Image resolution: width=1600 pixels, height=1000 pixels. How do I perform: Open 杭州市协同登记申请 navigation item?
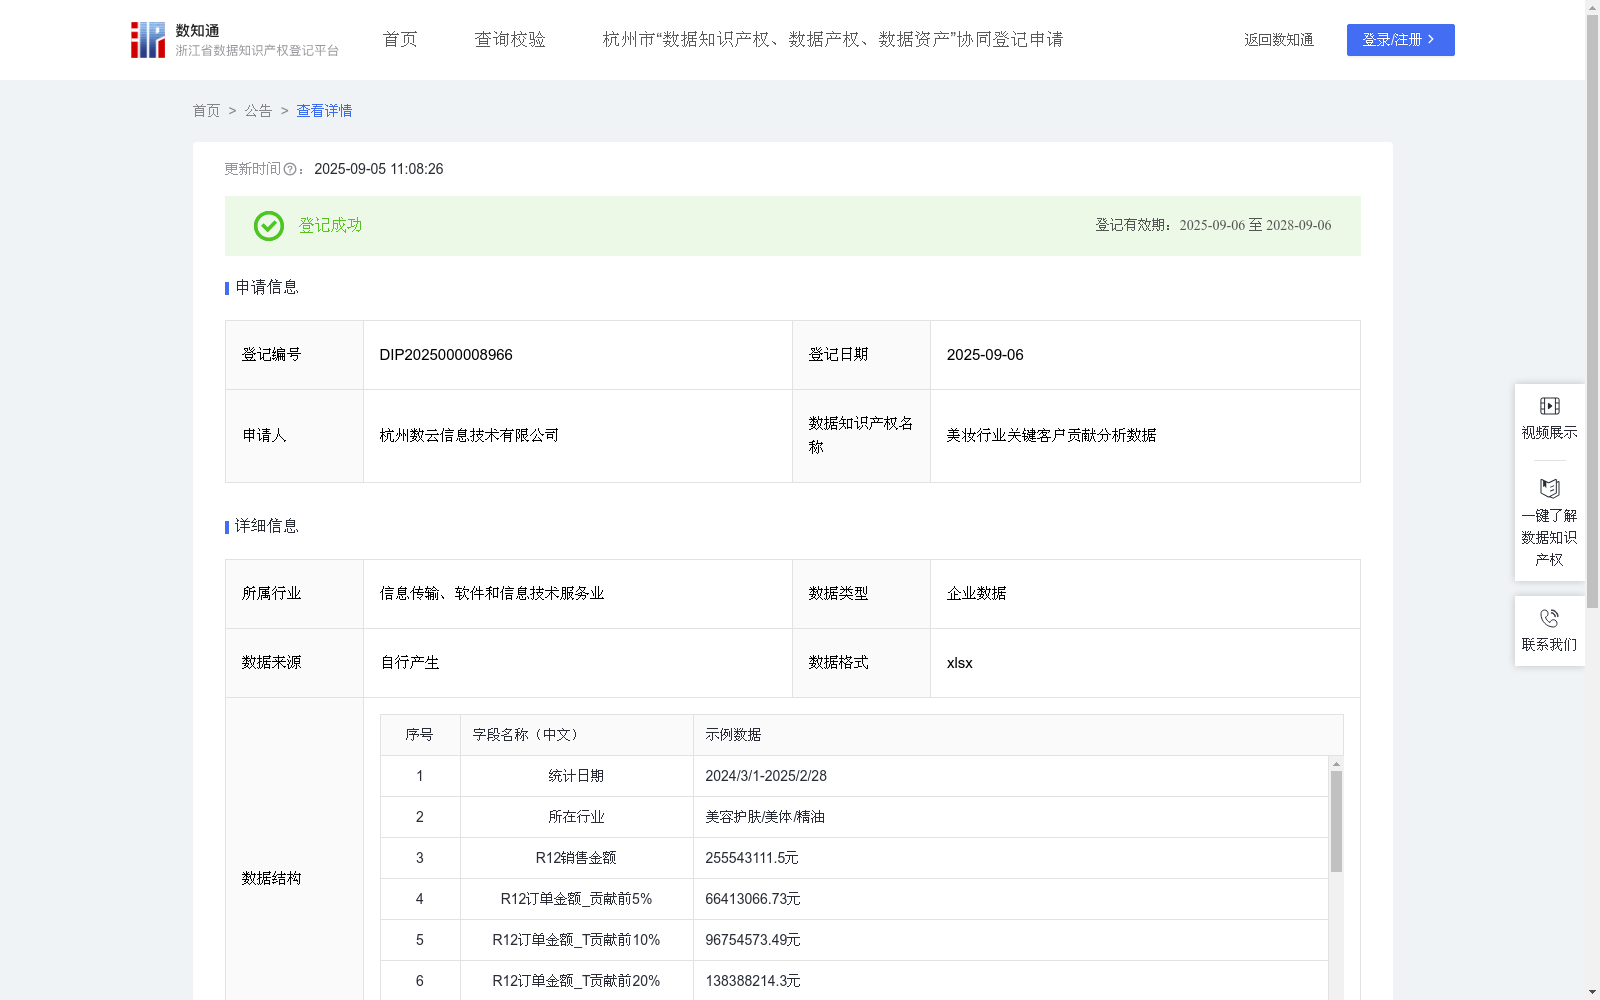[x=833, y=40]
